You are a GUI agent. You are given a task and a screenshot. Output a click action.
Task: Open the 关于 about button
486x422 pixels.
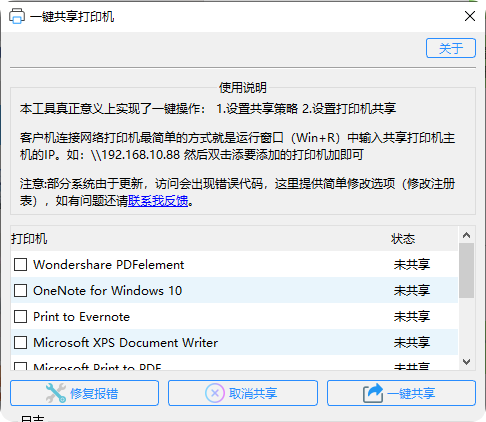click(451, 48)
